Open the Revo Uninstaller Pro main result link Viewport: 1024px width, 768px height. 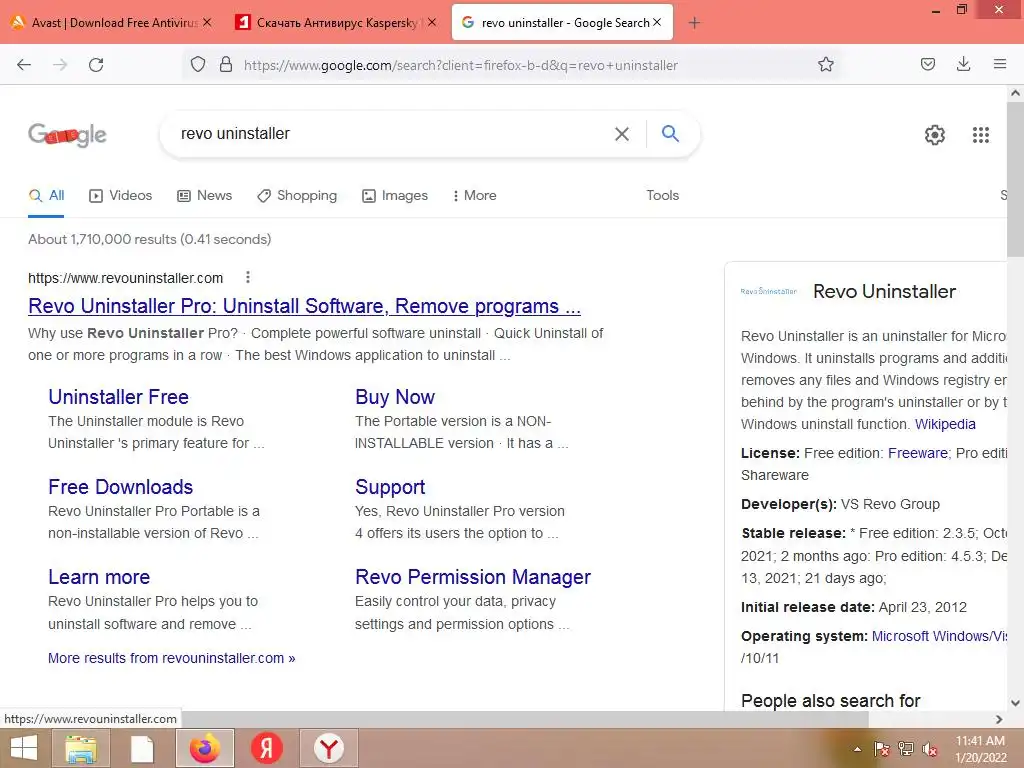tap(304, 306)
